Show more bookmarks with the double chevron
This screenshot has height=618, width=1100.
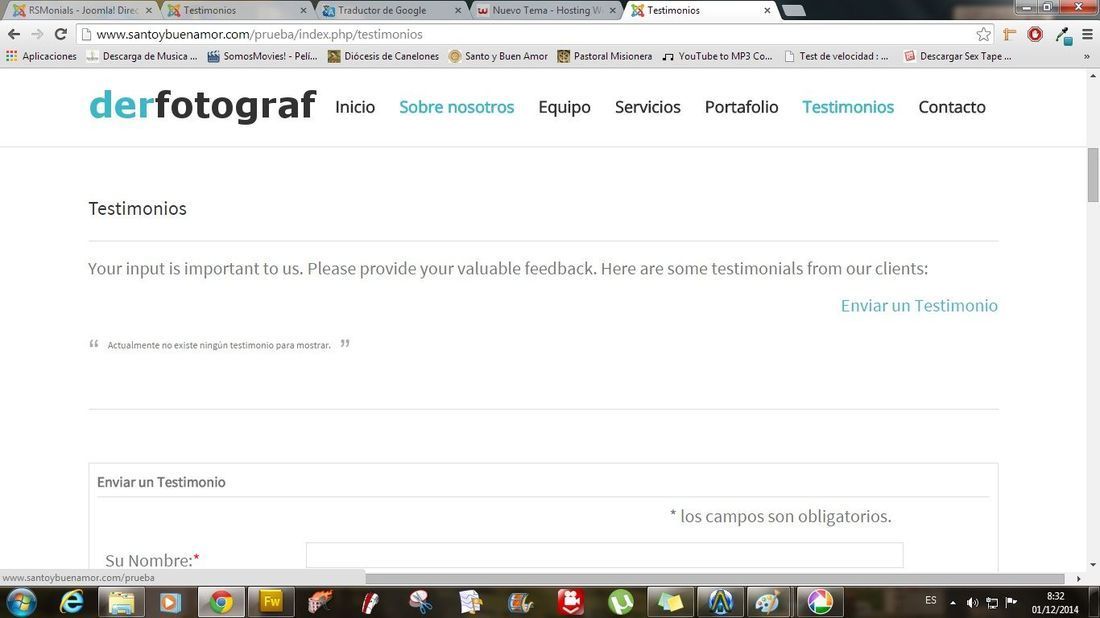[1087, 56]
